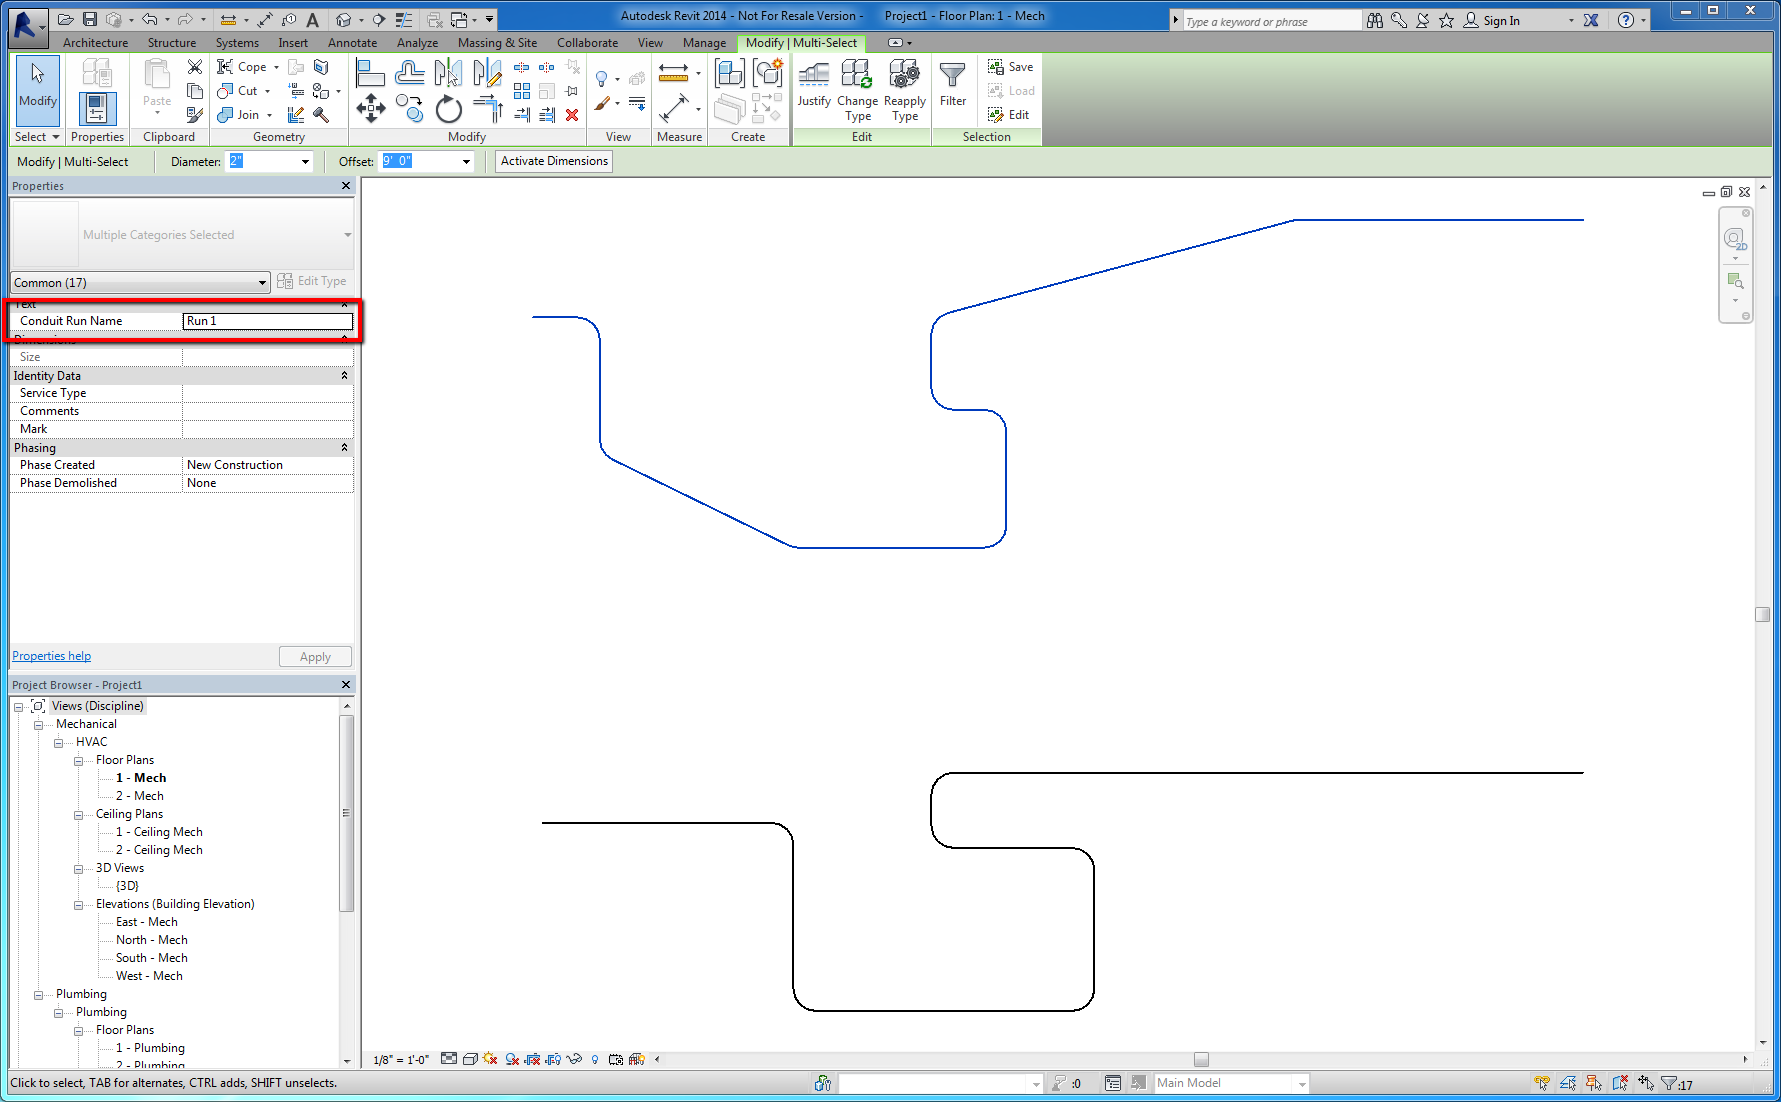
Task: Toggle Visual Style in view control bar
Action: coord(470,1059)
